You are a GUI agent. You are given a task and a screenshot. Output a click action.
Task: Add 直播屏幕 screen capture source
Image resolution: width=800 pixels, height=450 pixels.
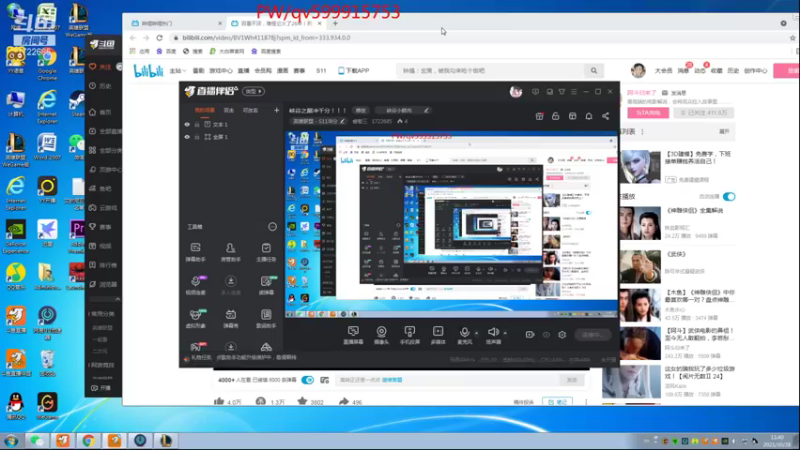tap(353, 335)
